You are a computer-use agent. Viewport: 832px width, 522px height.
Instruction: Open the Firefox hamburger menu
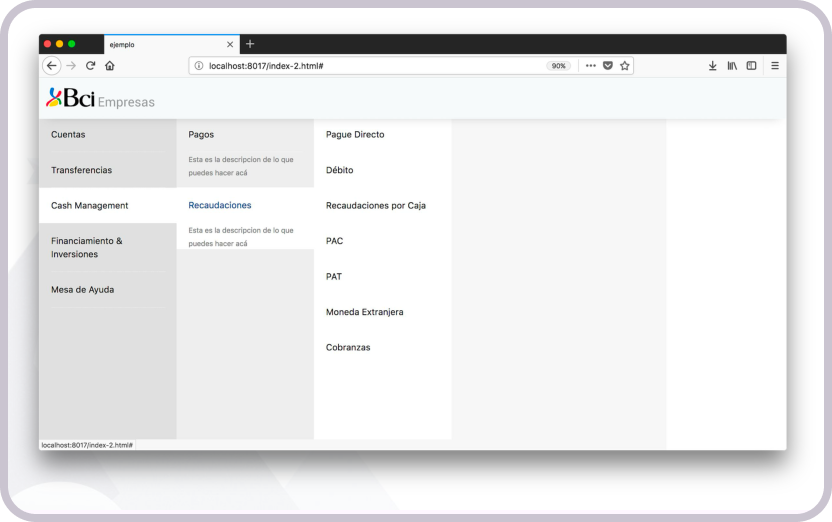[x=774, y=66]
